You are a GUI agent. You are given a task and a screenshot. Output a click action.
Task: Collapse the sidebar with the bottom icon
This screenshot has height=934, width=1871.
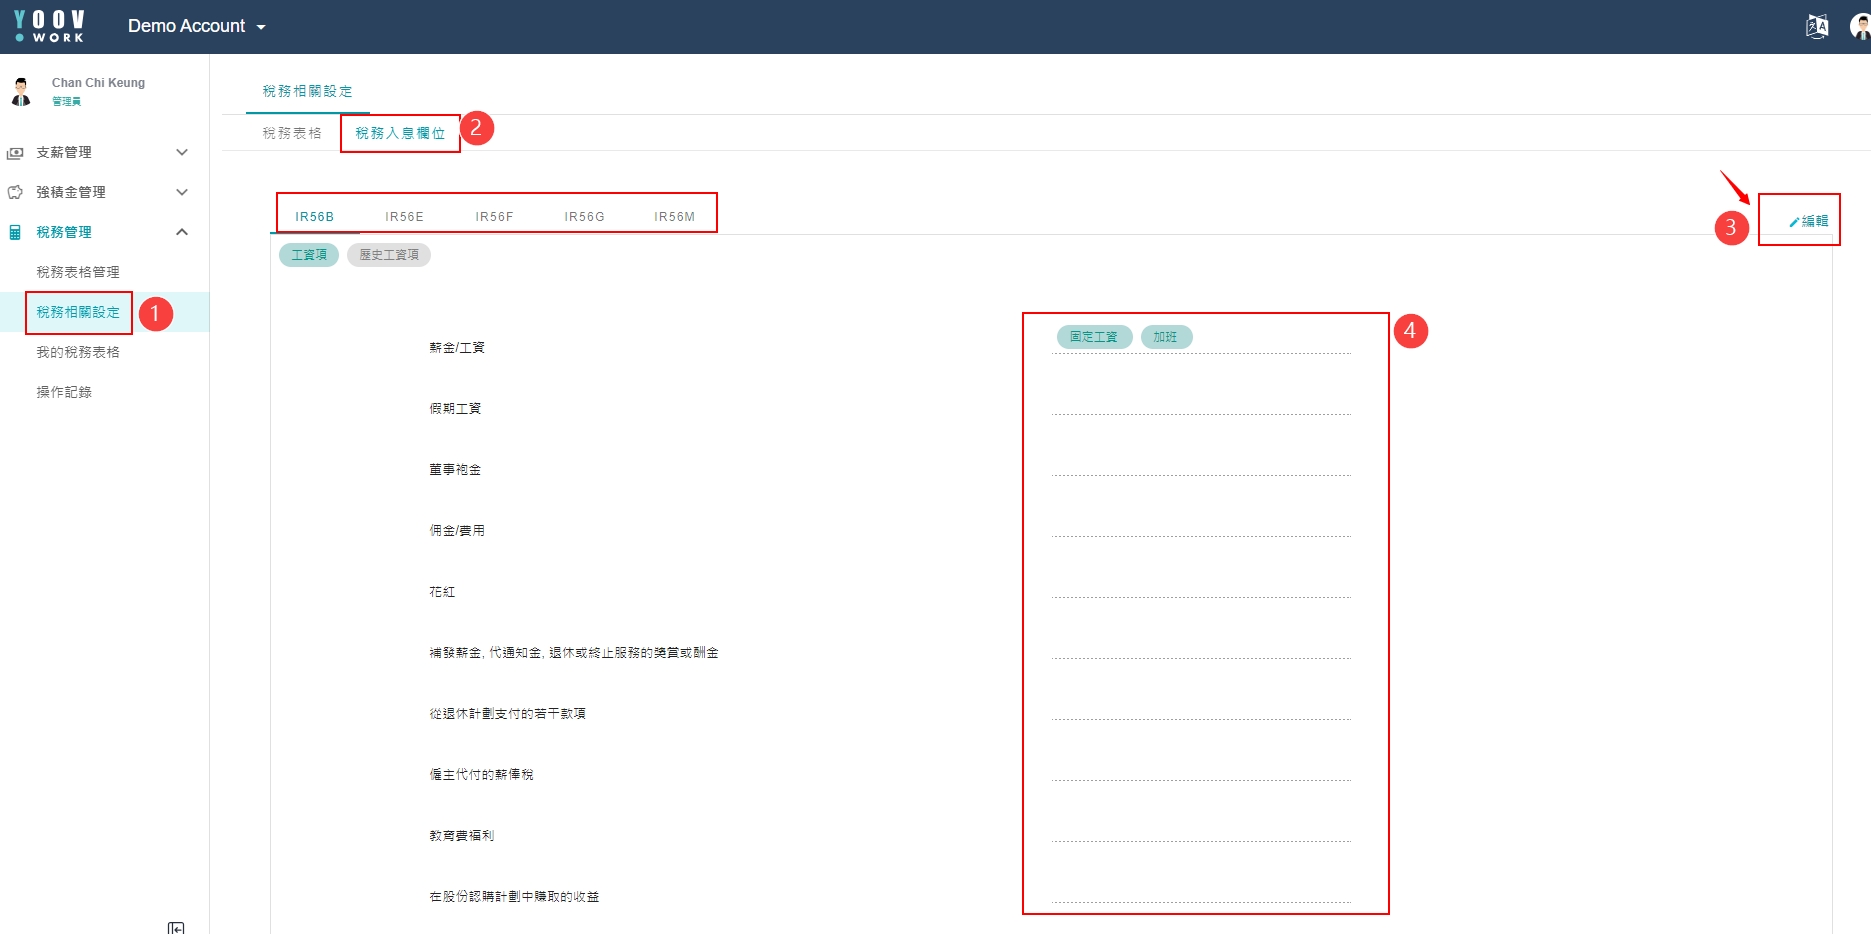pos(176,927)
